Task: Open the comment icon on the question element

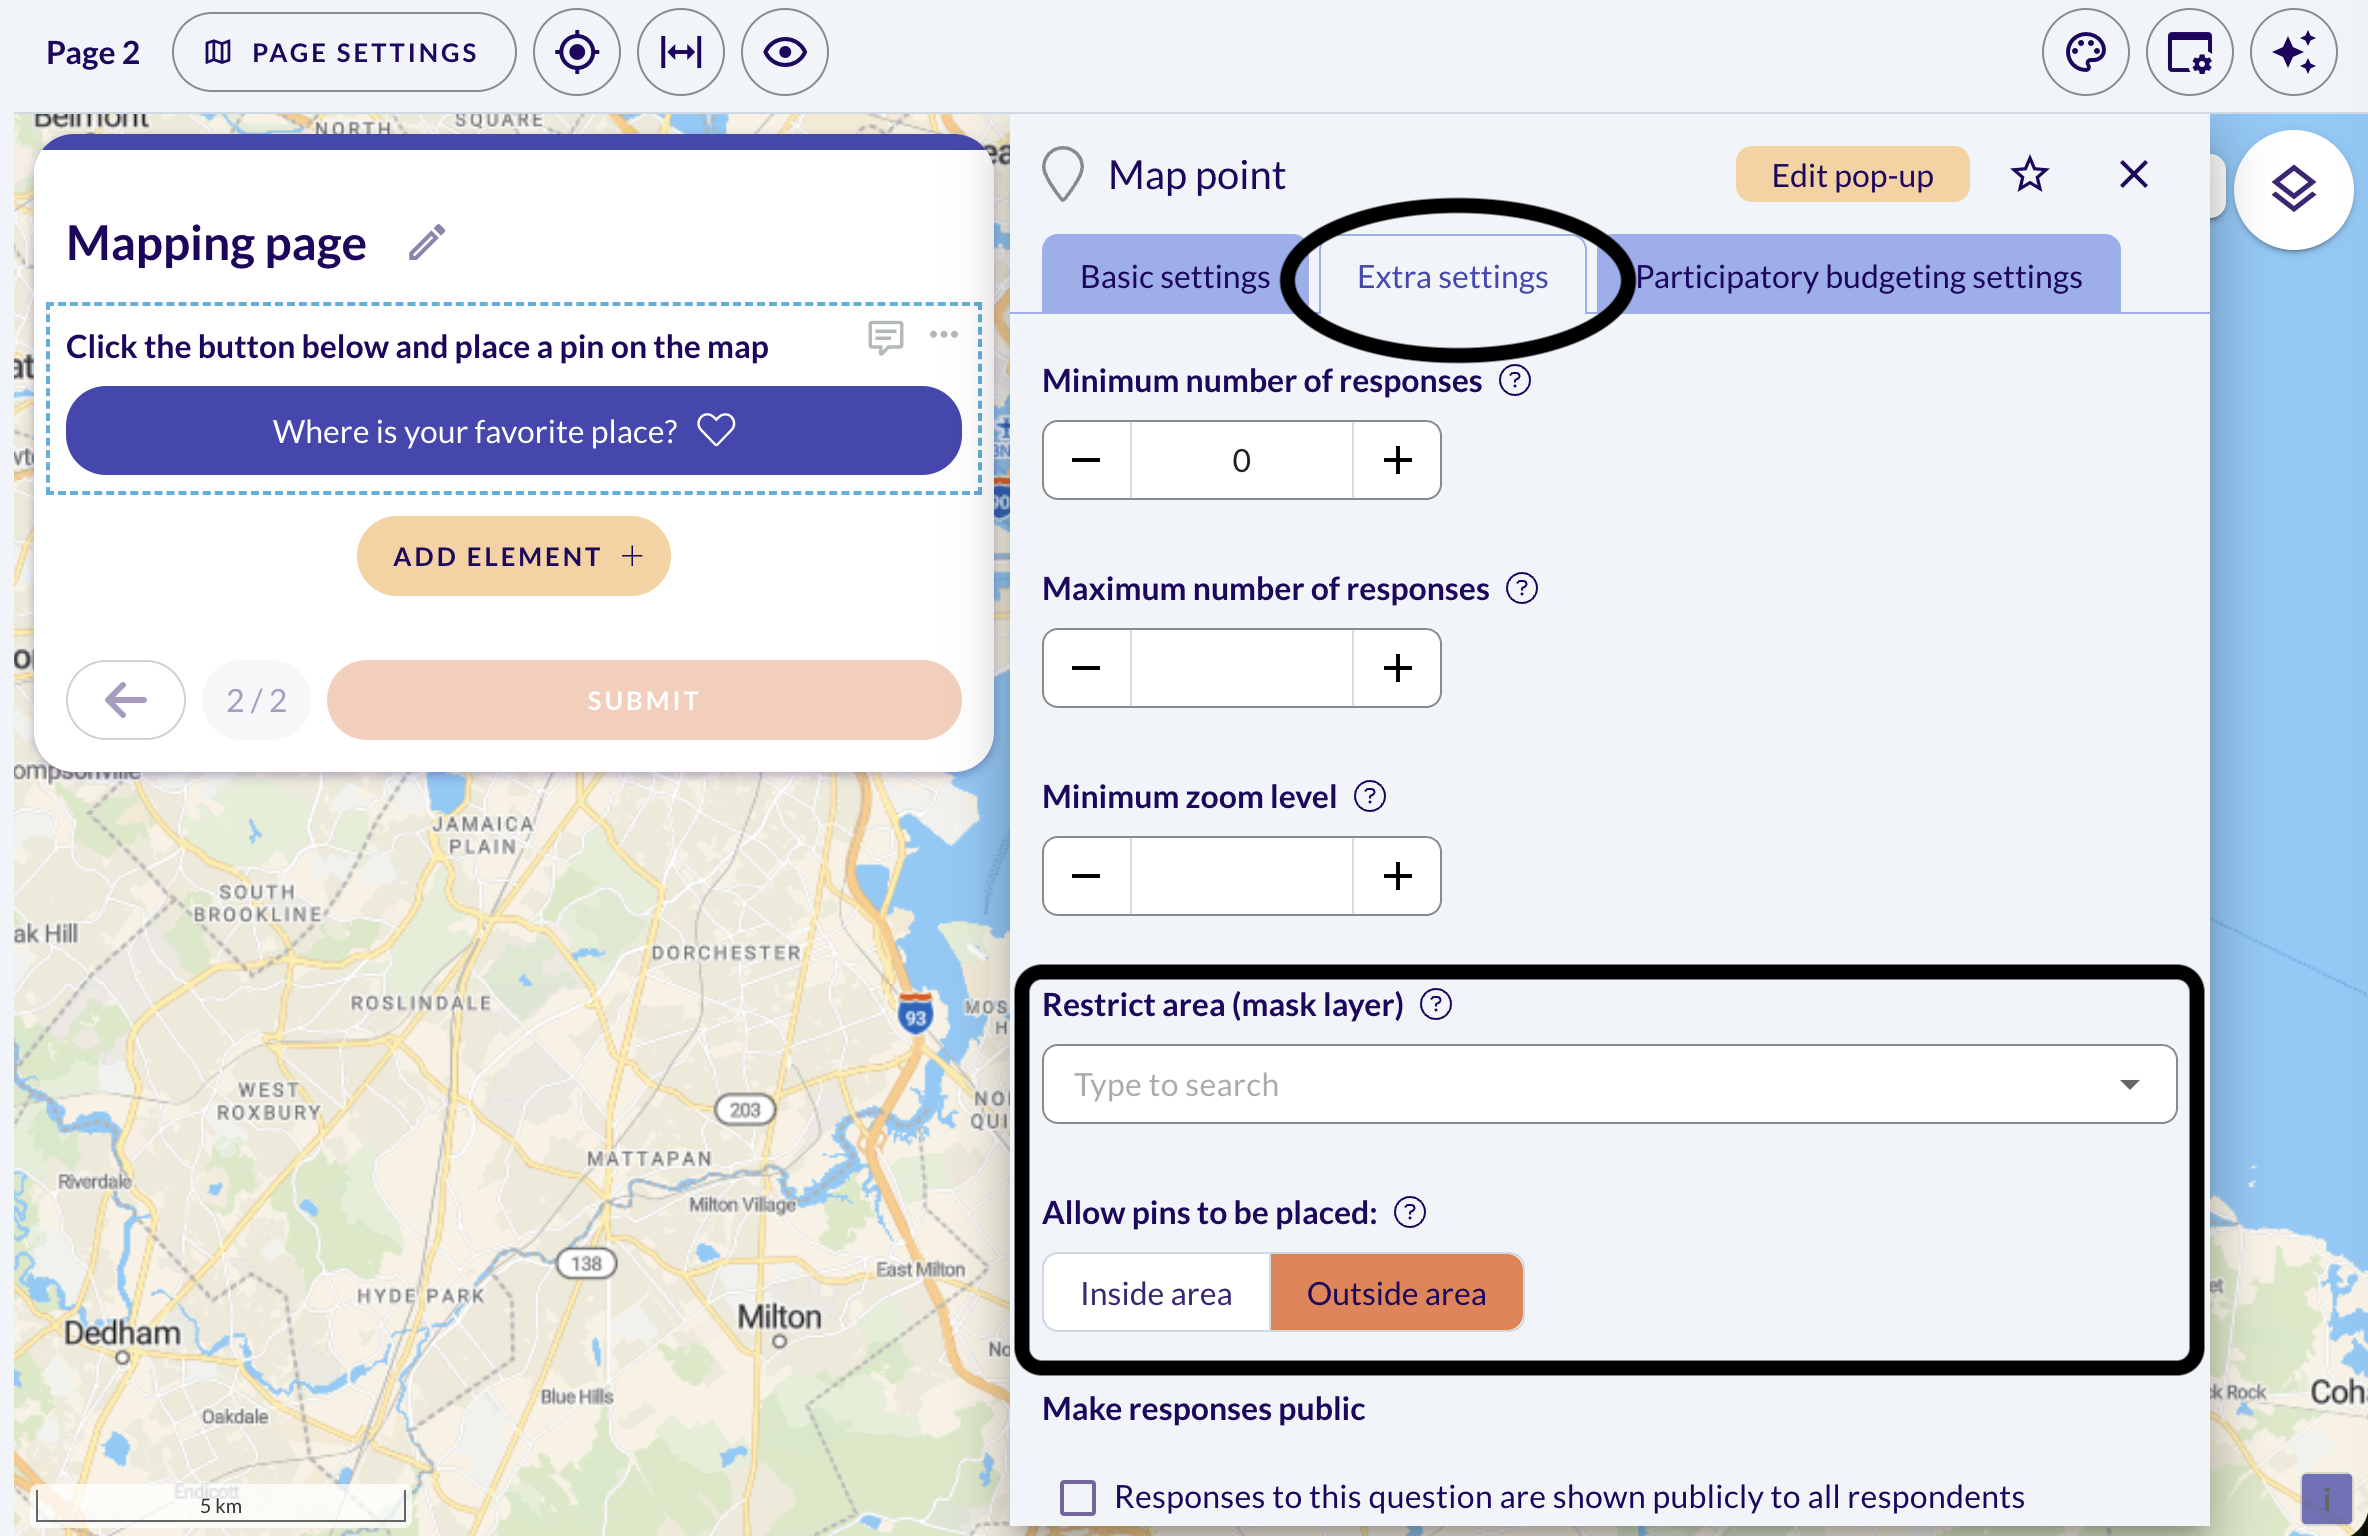Action: coord(885,337)
